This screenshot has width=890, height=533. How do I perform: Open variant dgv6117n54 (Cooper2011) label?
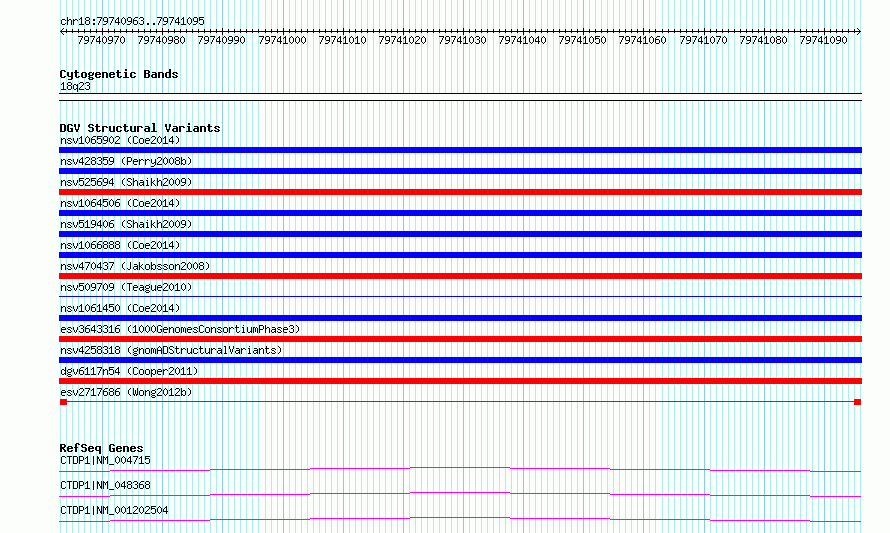pyautogui.click(x=129, y=371)
